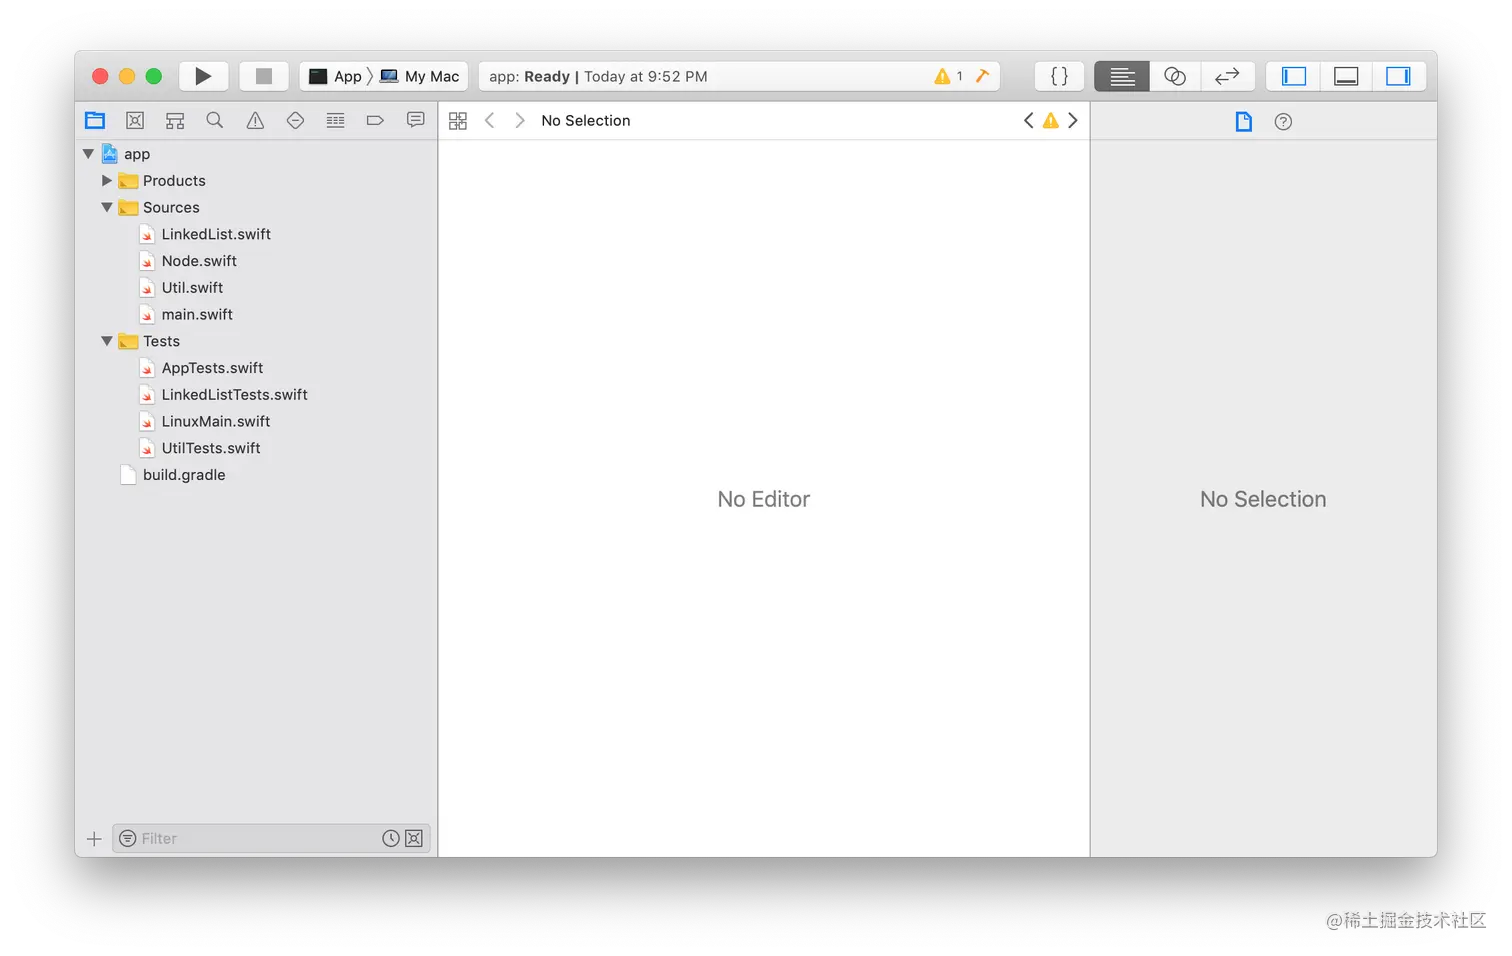1512x956 pixels.
Task: Open the Debug navigator
Action: (335, 120)
